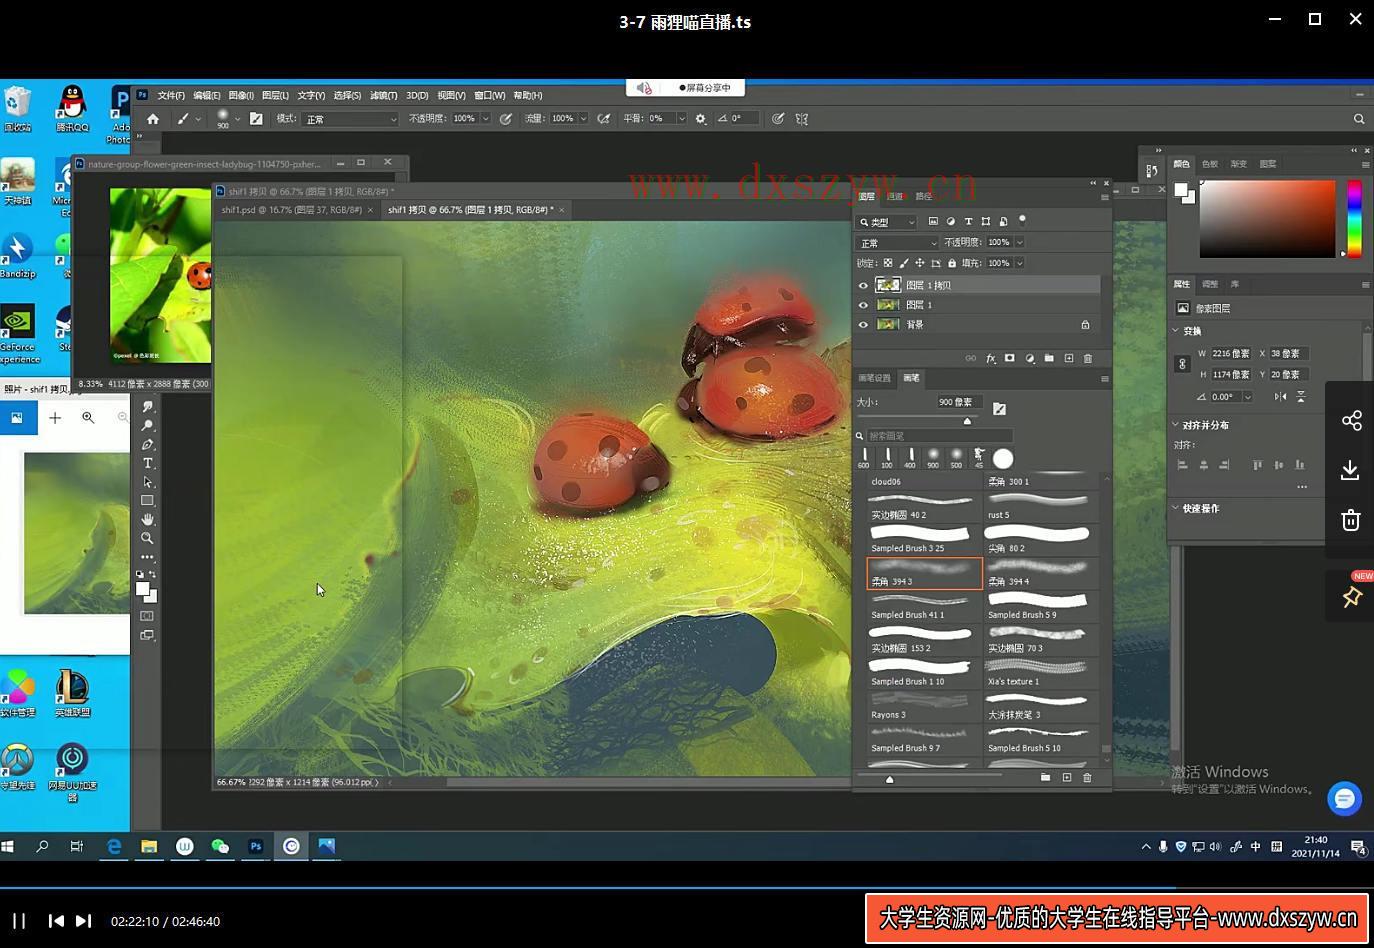Click the rainbow hue strip in Color panel
Image resolution: width=1374 pixels, height=948 pixels.
coord(1354,219)
